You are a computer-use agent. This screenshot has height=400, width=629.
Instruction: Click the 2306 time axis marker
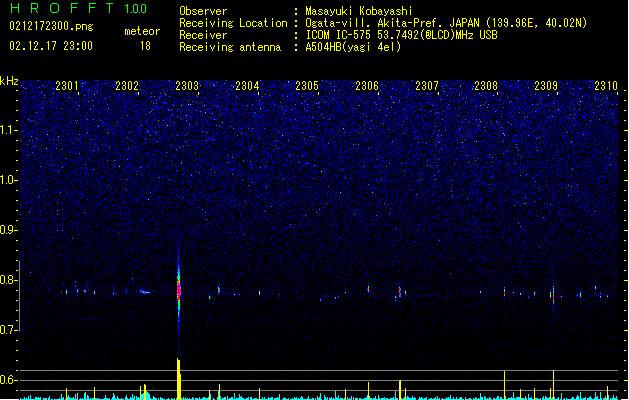[367, 85]
